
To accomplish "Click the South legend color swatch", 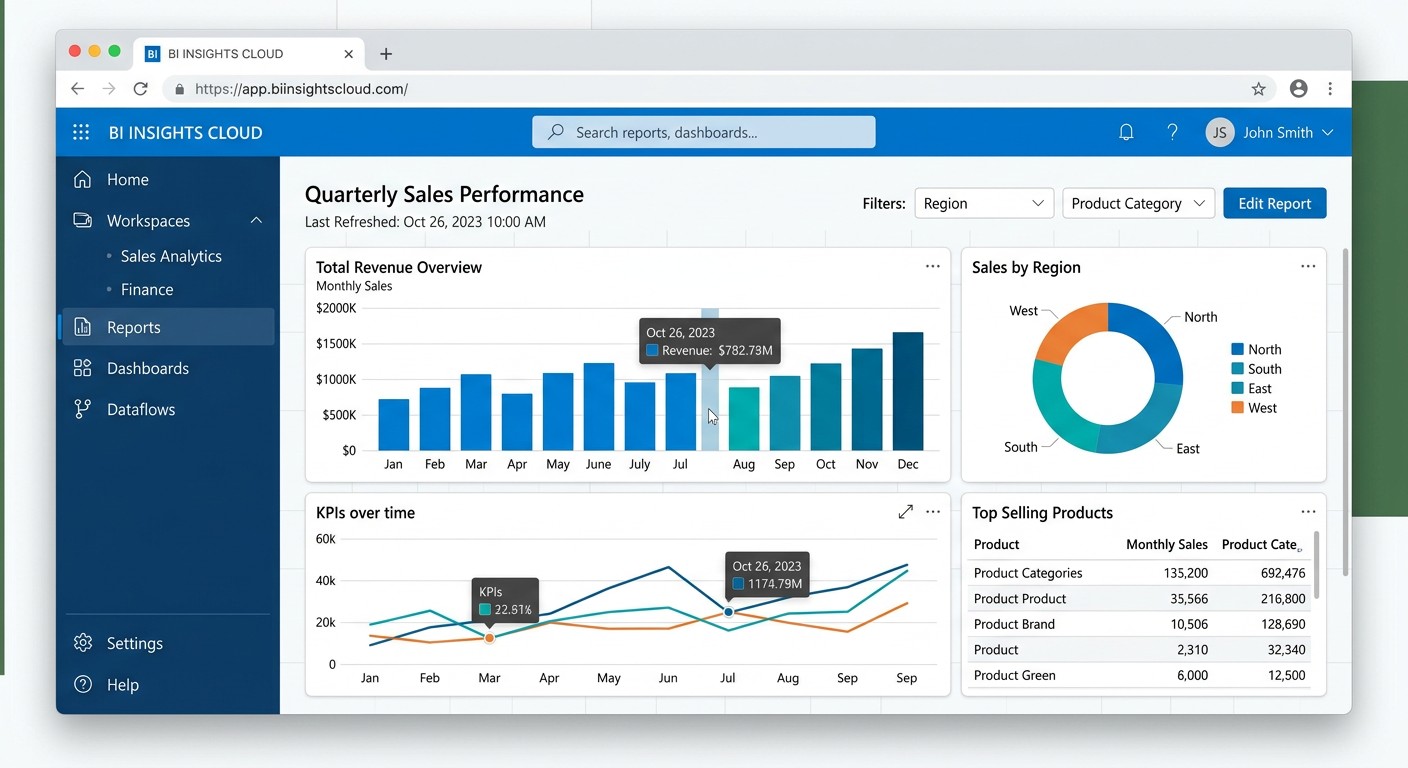I will (1237, 369).
